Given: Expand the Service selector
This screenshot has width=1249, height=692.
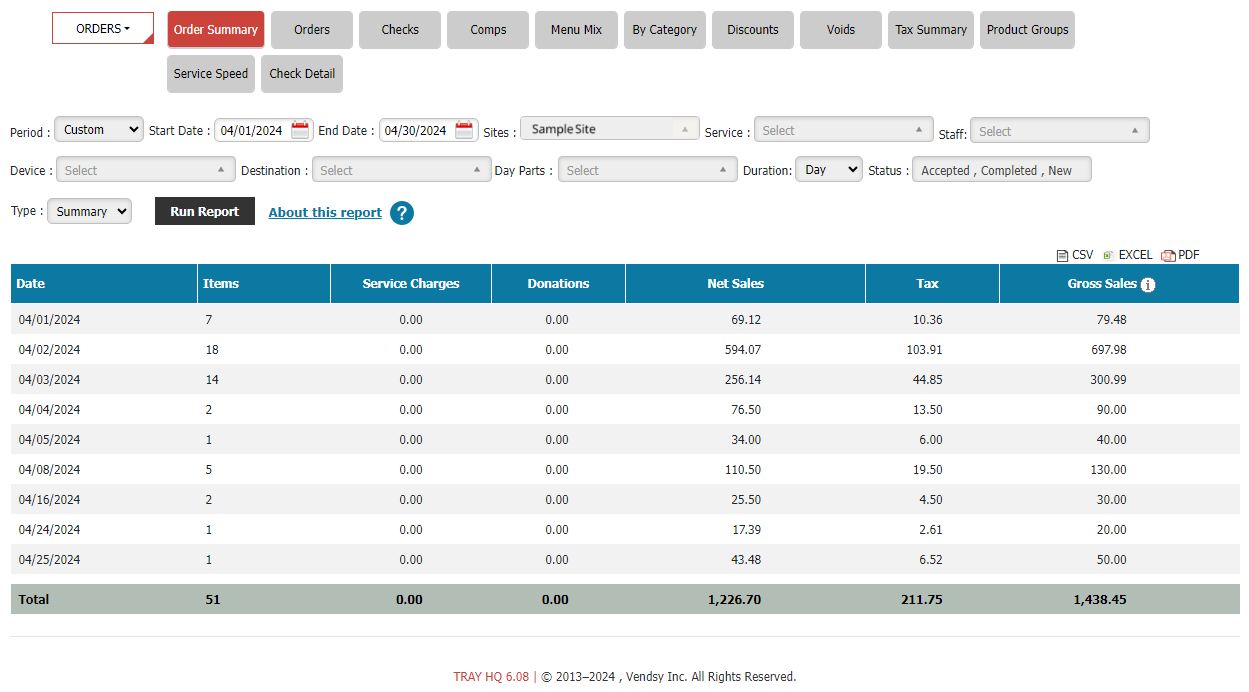Looking at the screenshot, I should coord(844,130).
